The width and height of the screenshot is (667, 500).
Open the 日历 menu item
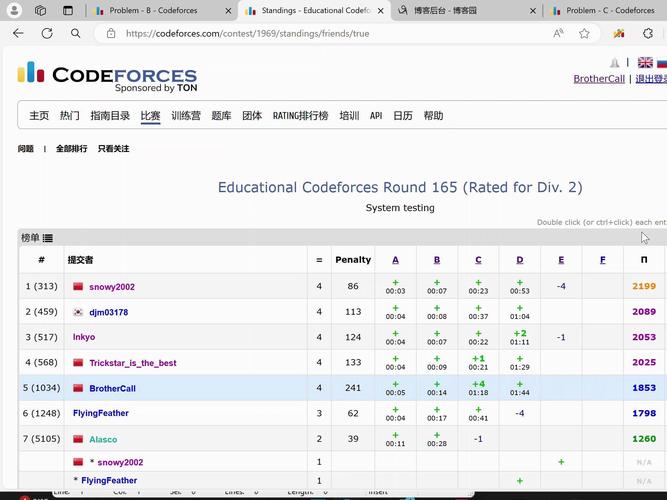(402, 115)
